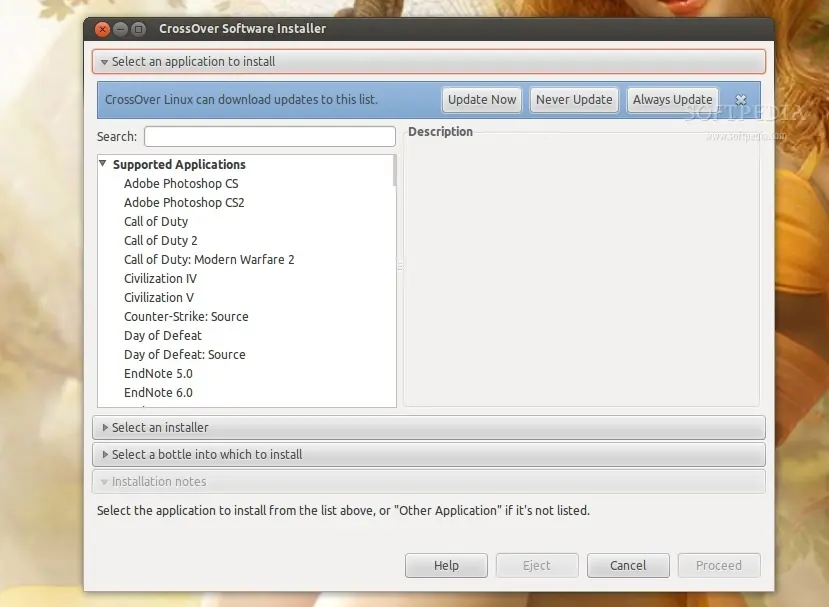This screenshot has width=829, height=607.
Task: Collapse 'Select an application to install' section
Action: coord(429,62)
